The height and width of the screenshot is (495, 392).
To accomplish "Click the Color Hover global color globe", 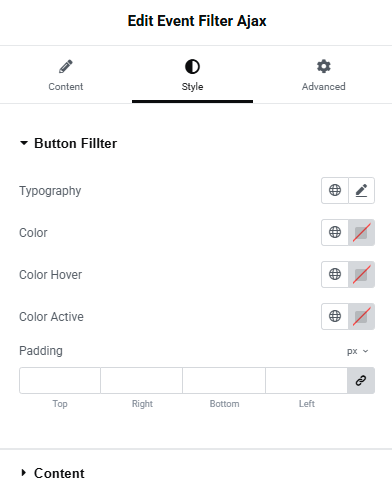I will tap(335, 274).
